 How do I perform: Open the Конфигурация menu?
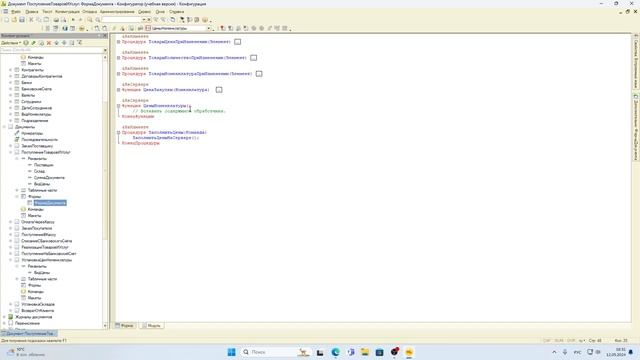tap(67, 12)
